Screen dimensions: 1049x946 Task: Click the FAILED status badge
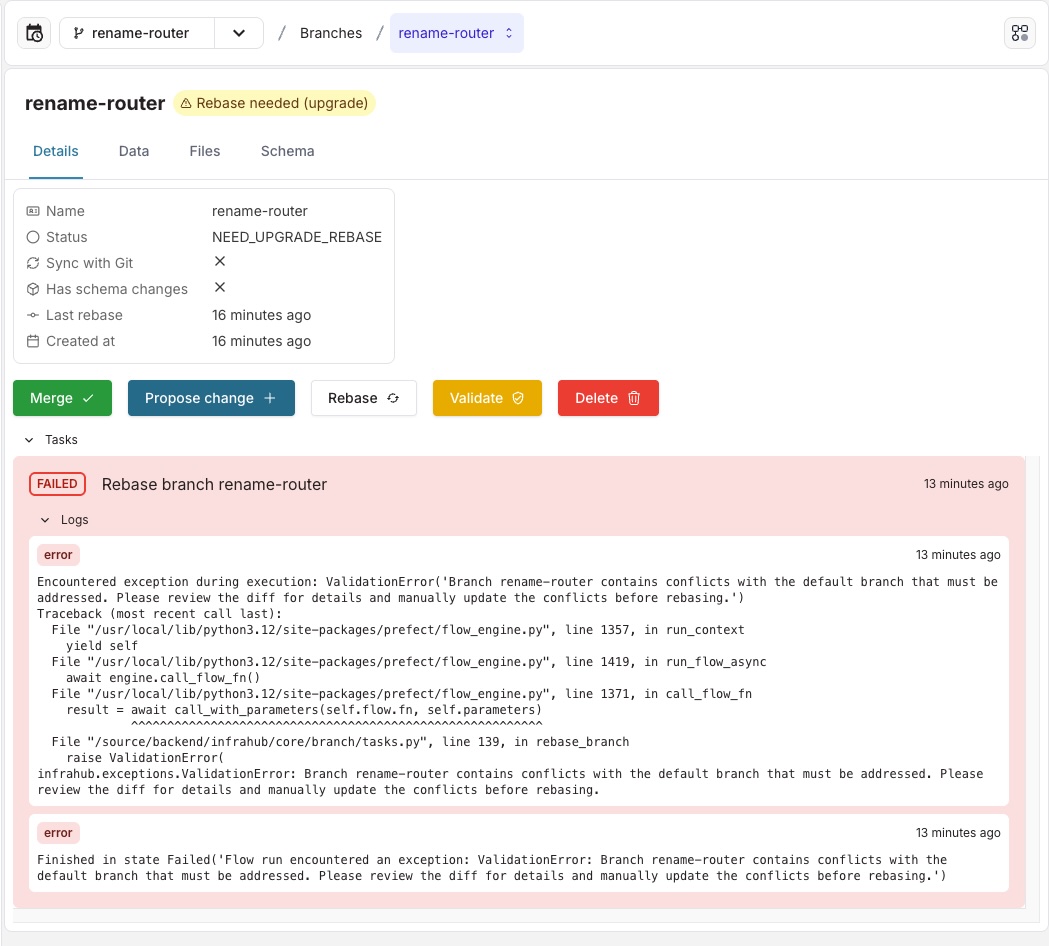pos(57,484)
